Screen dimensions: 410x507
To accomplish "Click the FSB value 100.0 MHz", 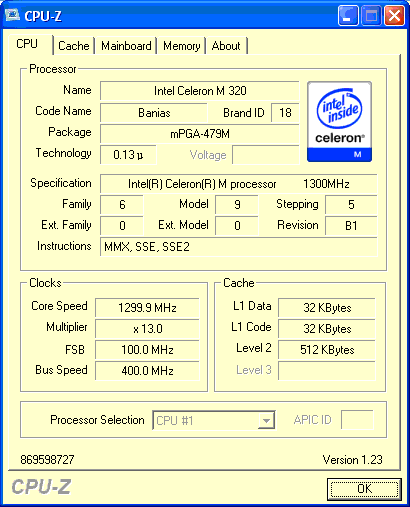I will pos(147,350).
